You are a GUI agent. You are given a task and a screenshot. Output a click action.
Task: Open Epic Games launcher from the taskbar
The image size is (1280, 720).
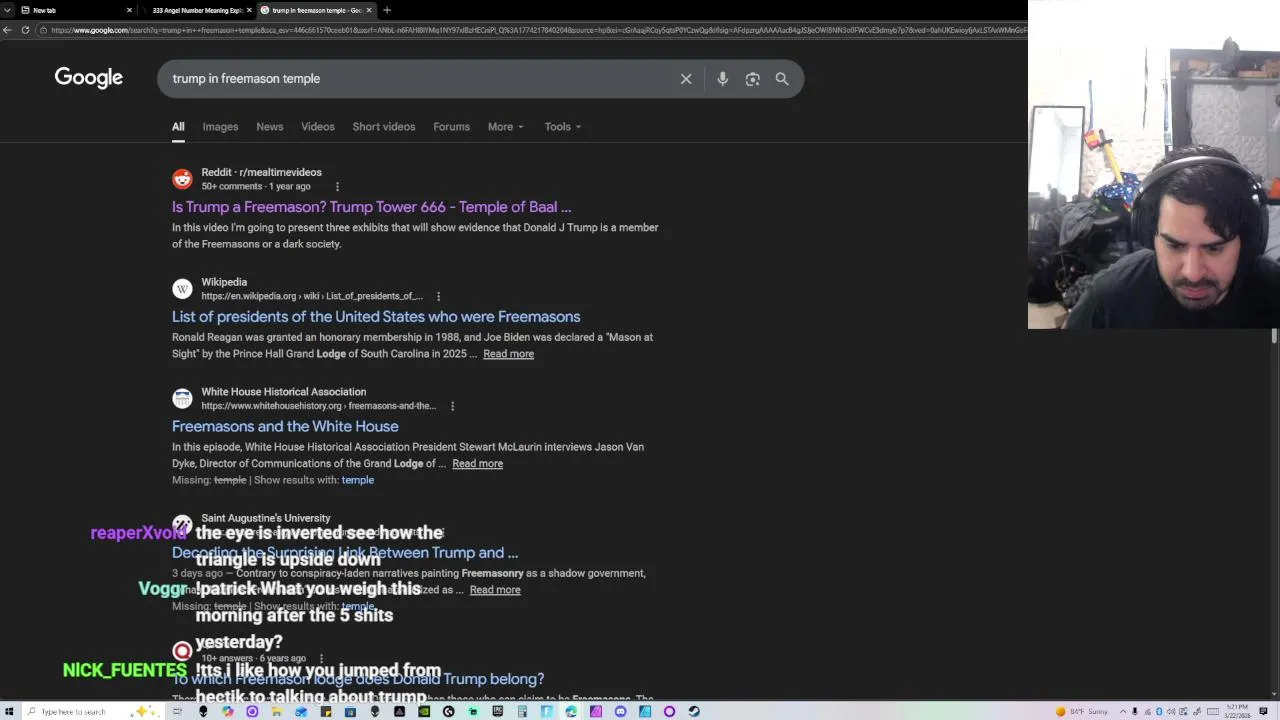click(x=497, y=711)
